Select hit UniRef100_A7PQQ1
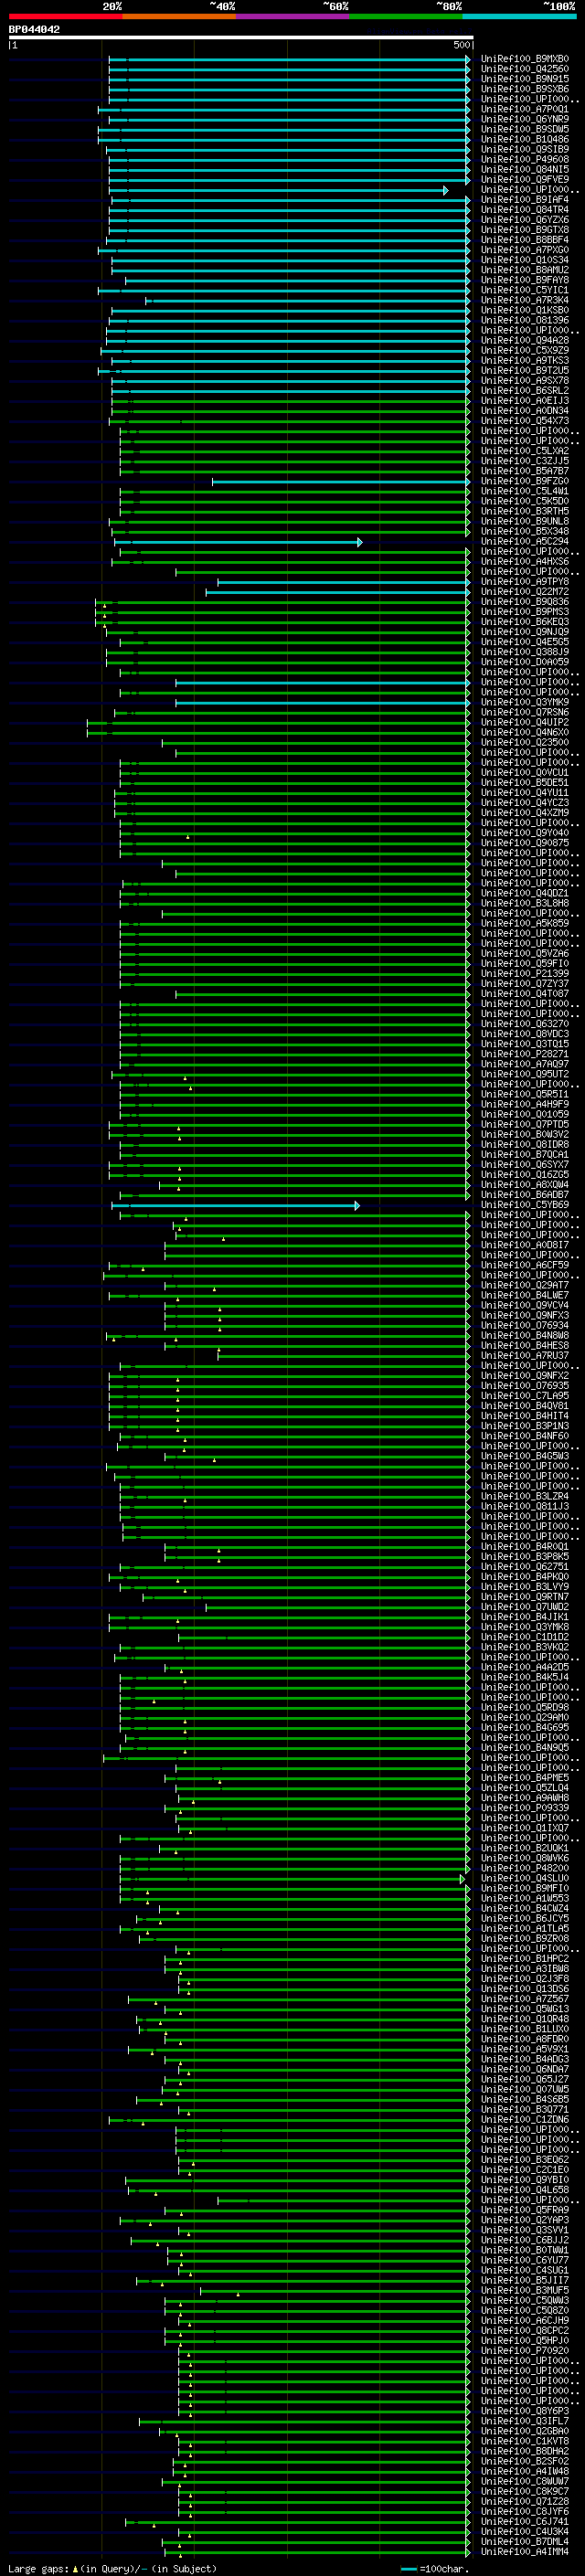The width and height of the screenshot is (585, 2576). click(x=525, y=110)
